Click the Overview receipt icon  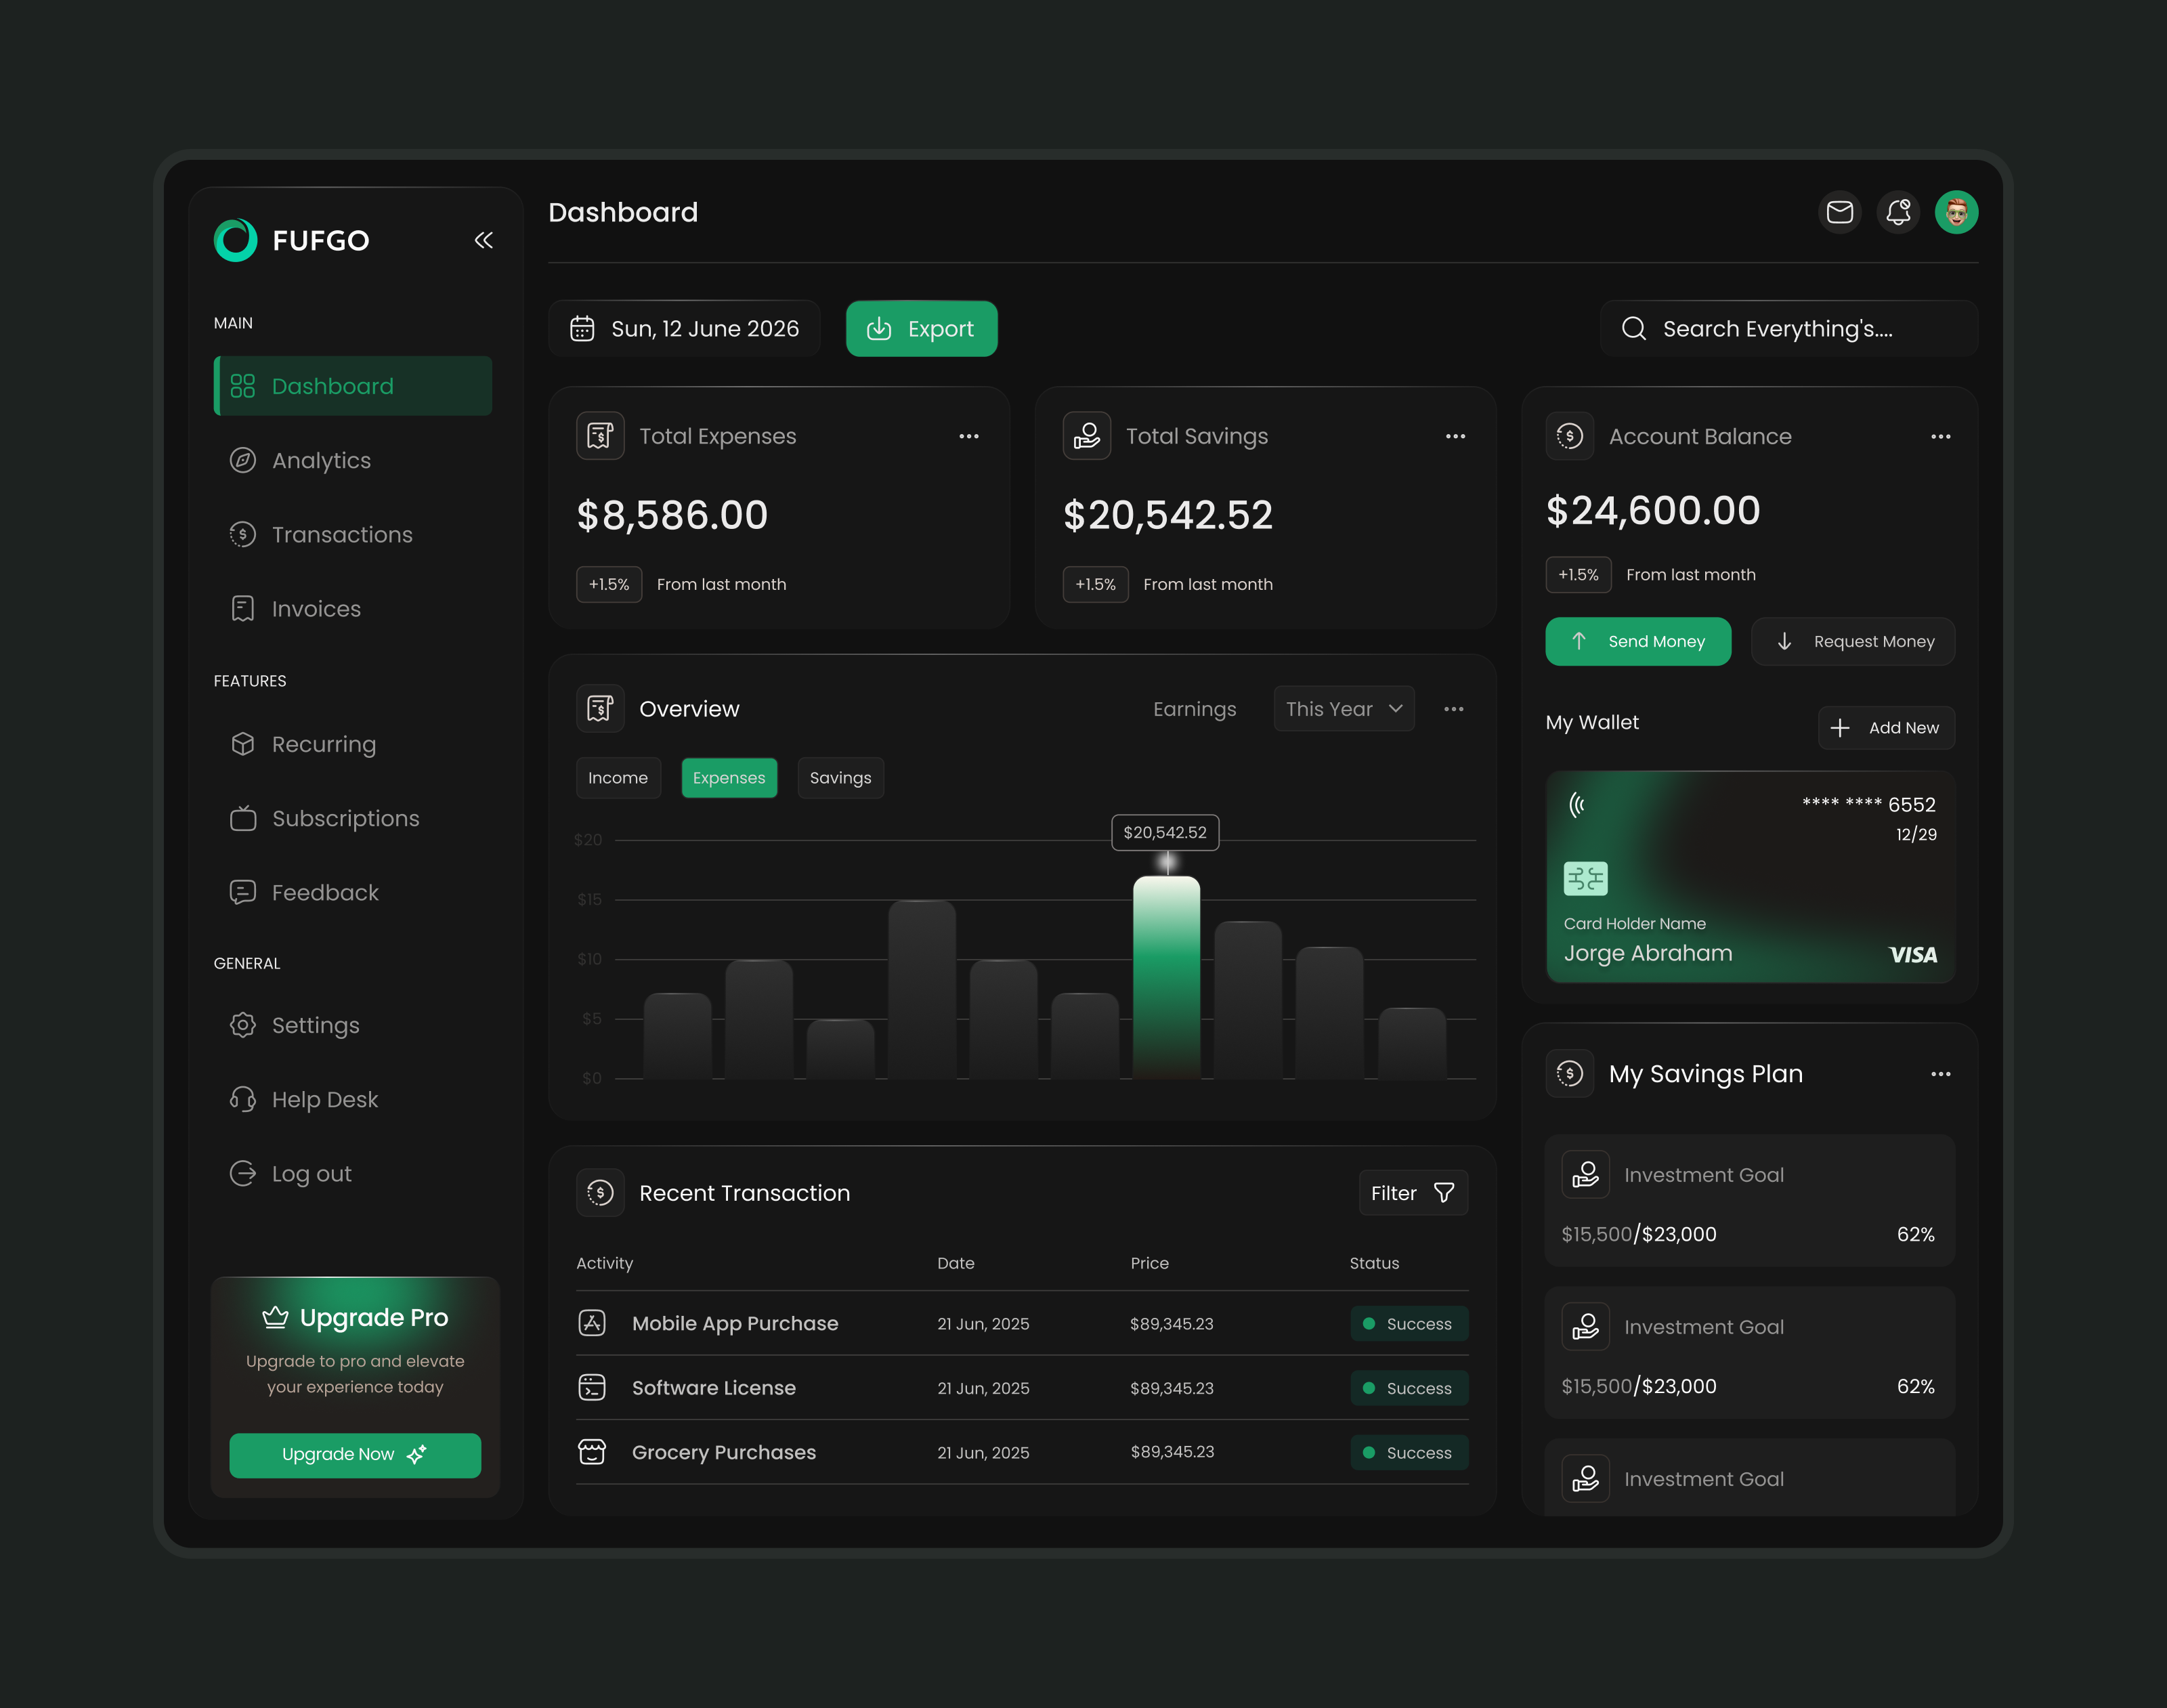[600, 709]
